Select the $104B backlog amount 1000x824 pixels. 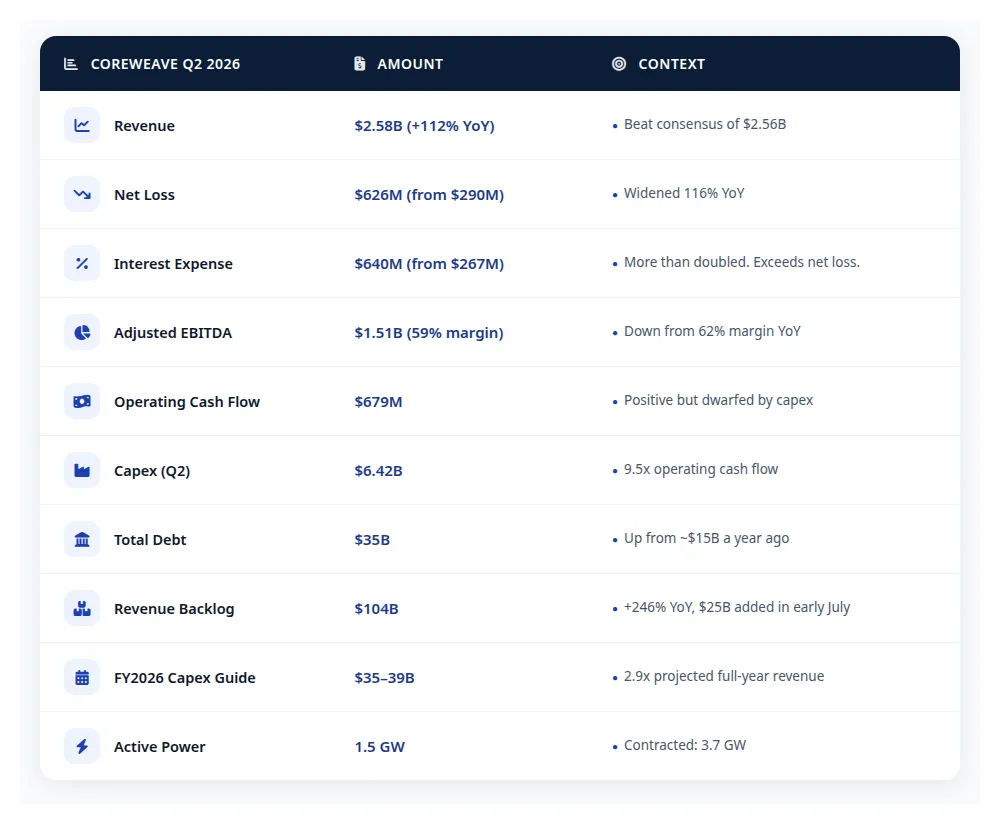click(x=376, y=608)
